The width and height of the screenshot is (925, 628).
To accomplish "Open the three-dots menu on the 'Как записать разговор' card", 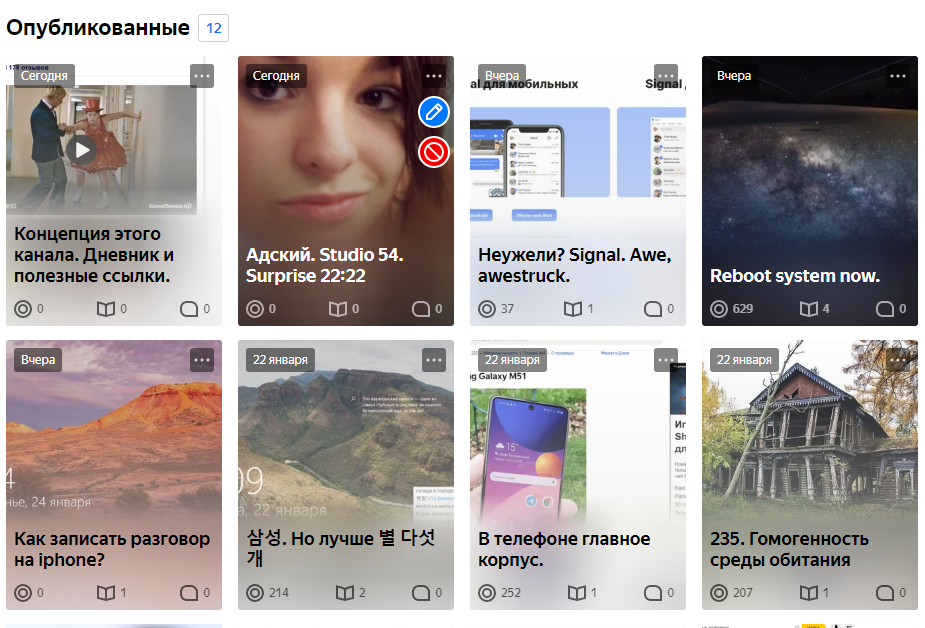I will pos(202,360).
